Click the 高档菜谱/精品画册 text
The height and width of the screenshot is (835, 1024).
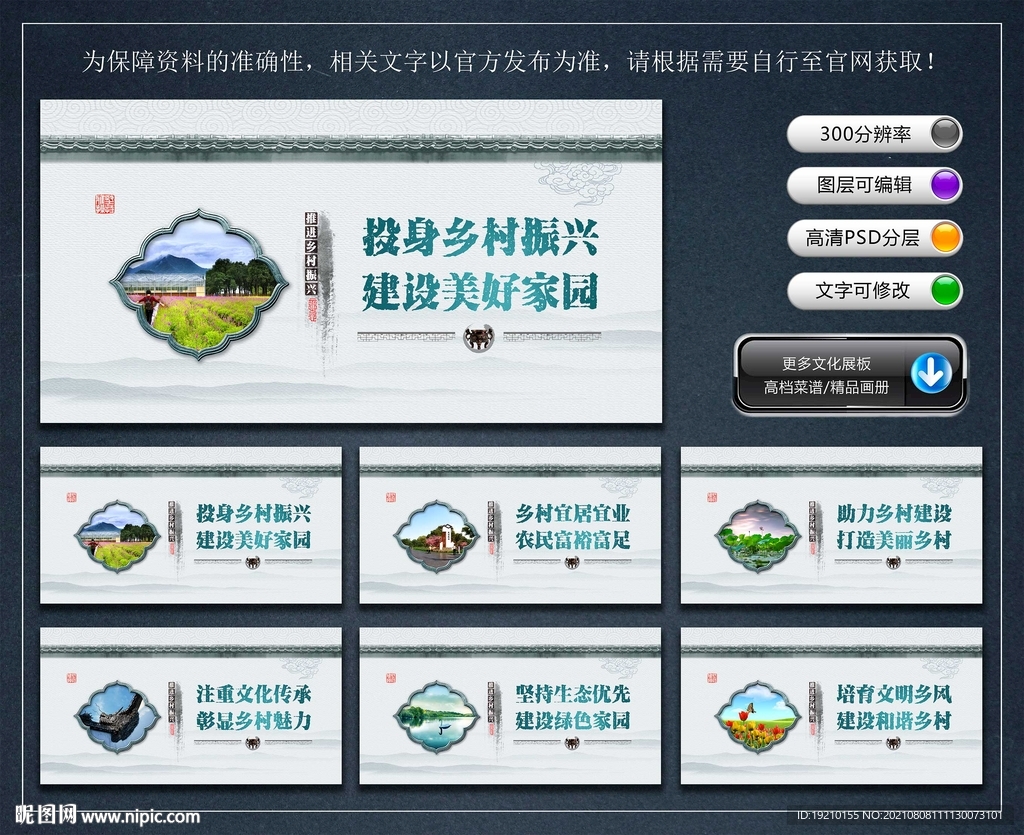[826, 388]
